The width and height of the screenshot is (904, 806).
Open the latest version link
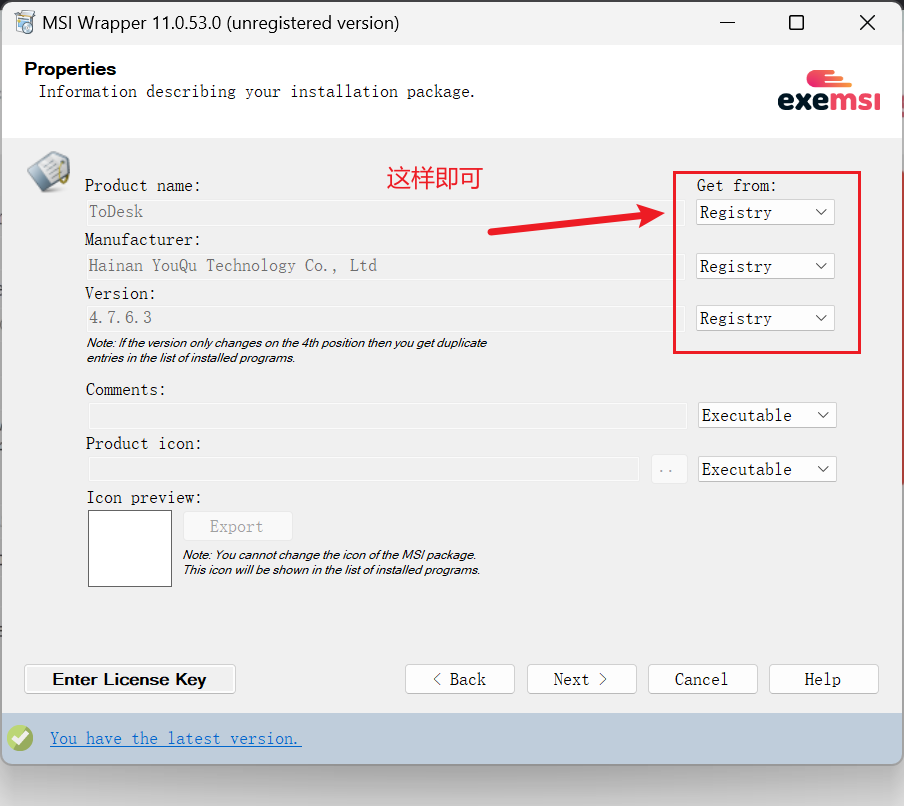(175, 738)
